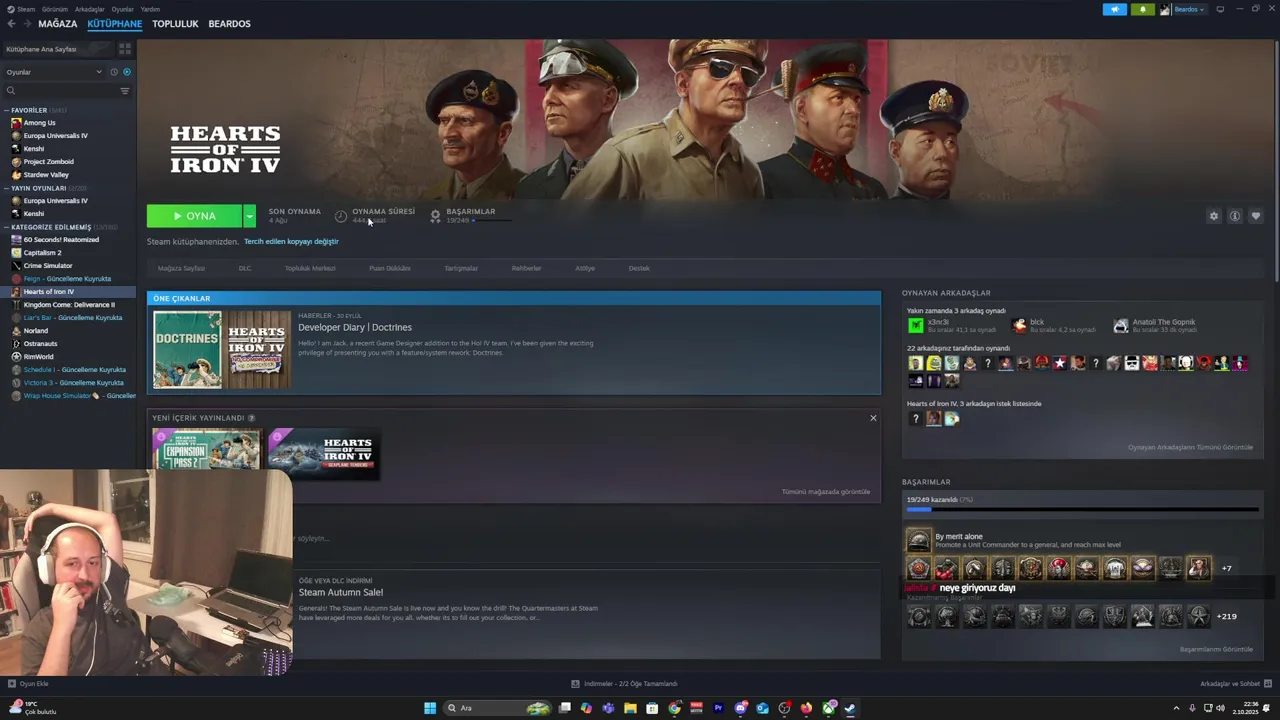Open advanced filter options icon
This screenshot has height=720, width=1280.
point(125,91)
